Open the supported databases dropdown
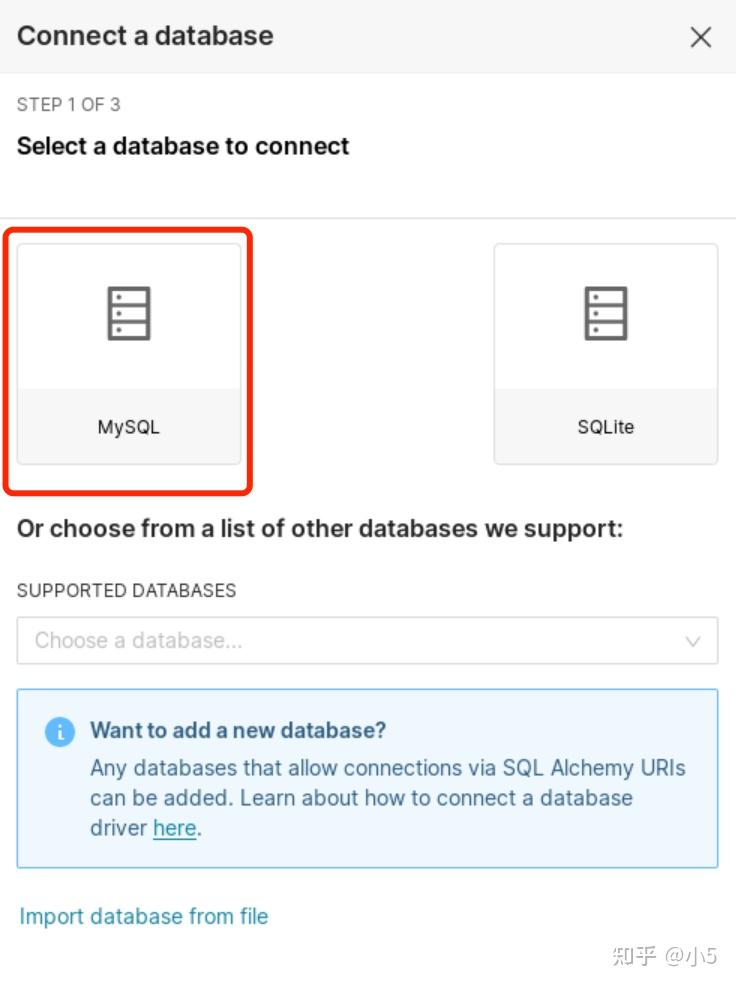The width and height of the screenshot is (736, 986). click(x=368, y=641)
